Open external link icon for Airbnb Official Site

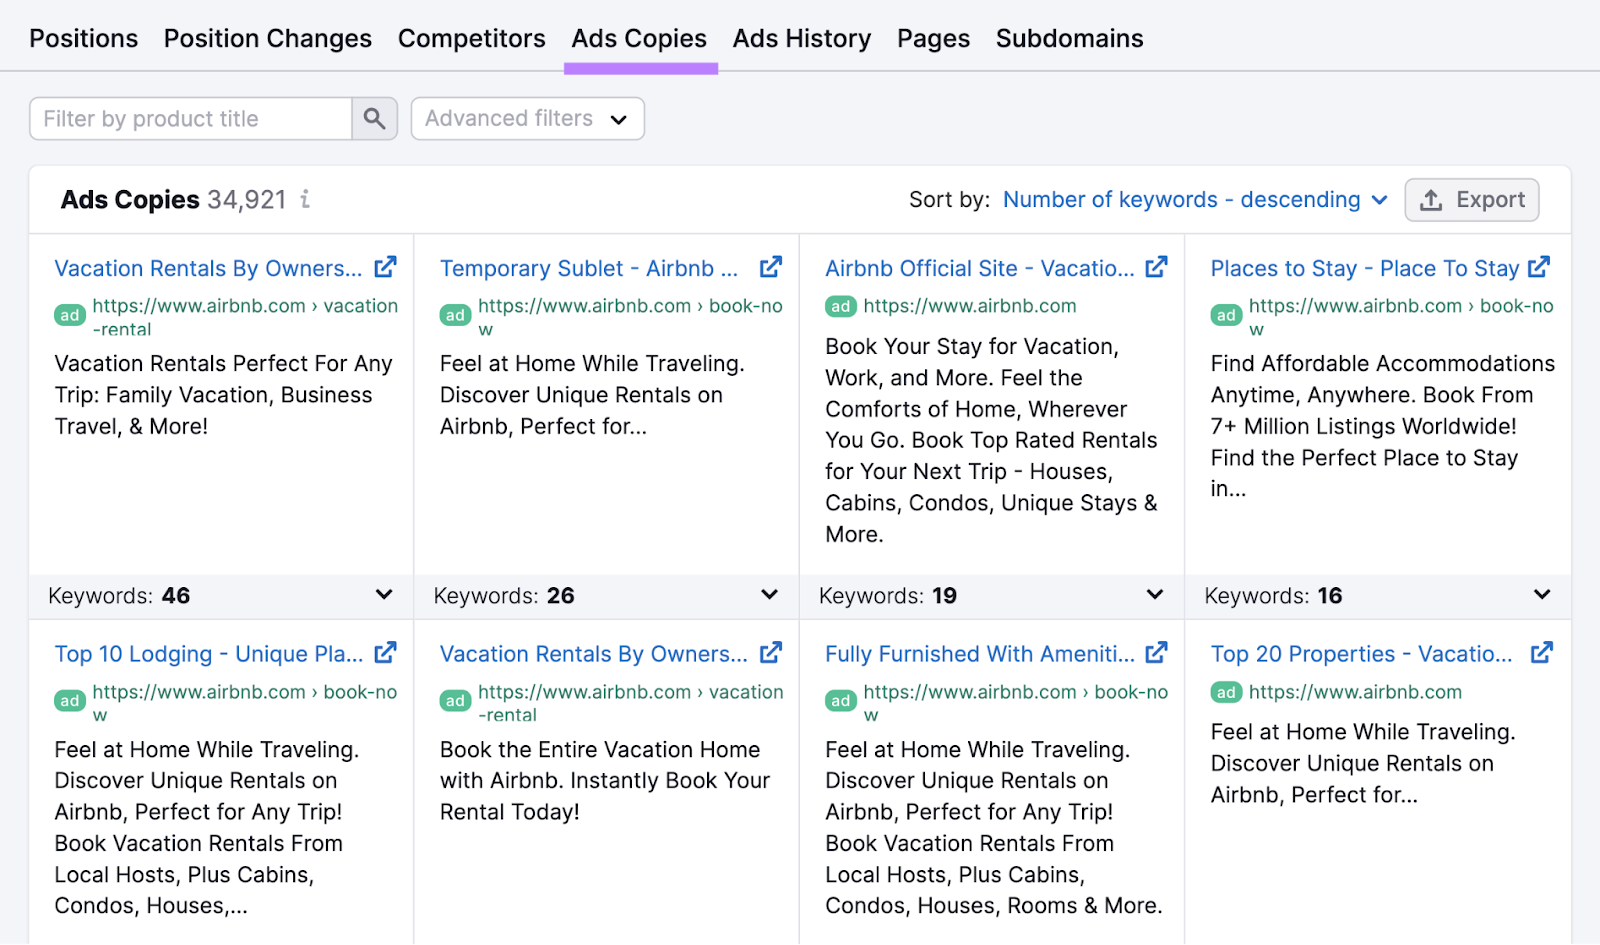pos(1156,267)
